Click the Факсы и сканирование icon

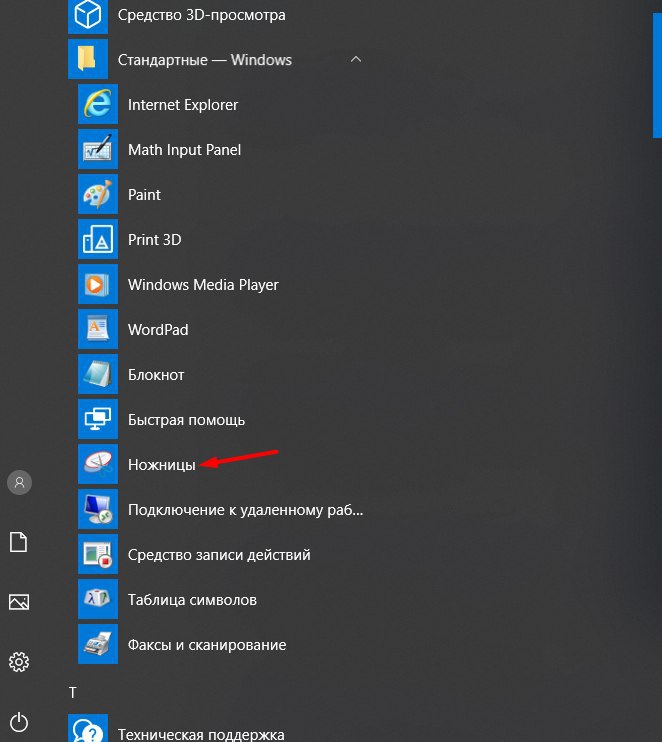point(98,644)
